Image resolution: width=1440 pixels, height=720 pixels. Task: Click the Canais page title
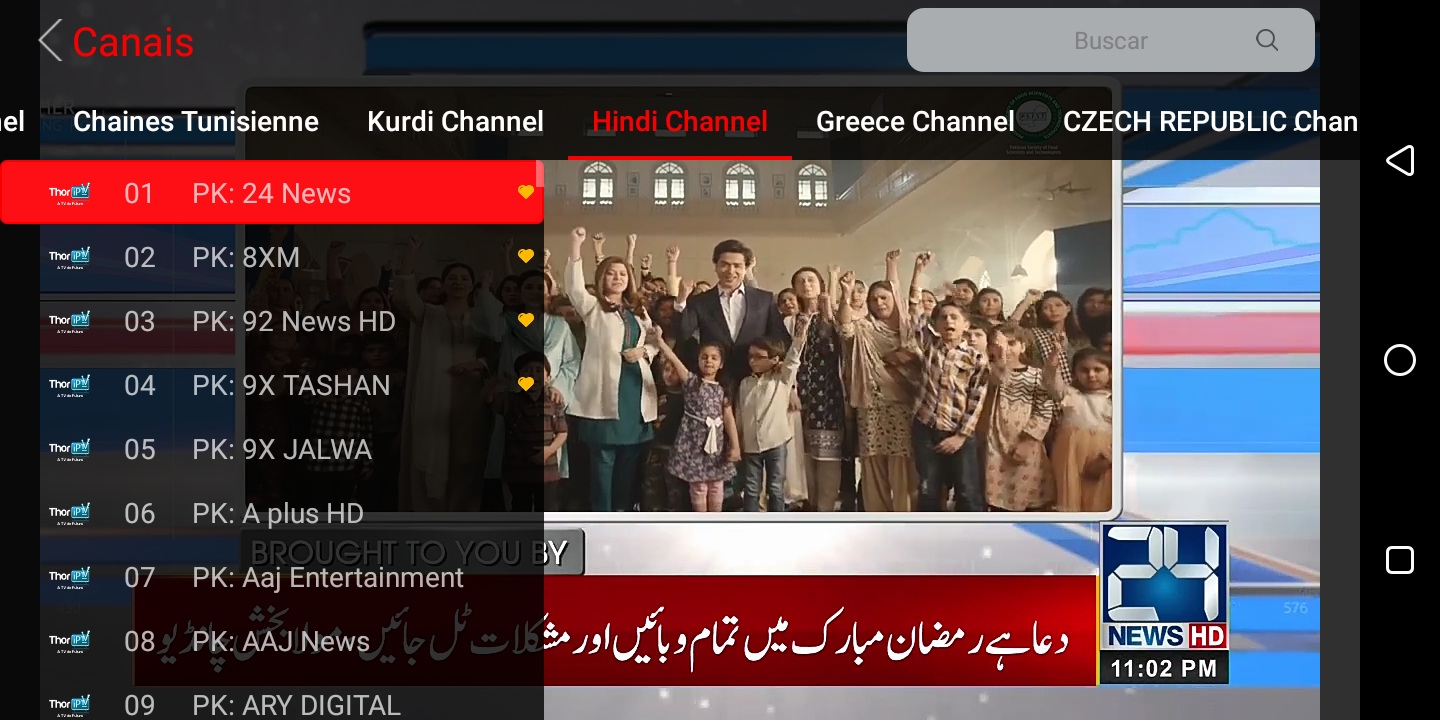[133, 42]
